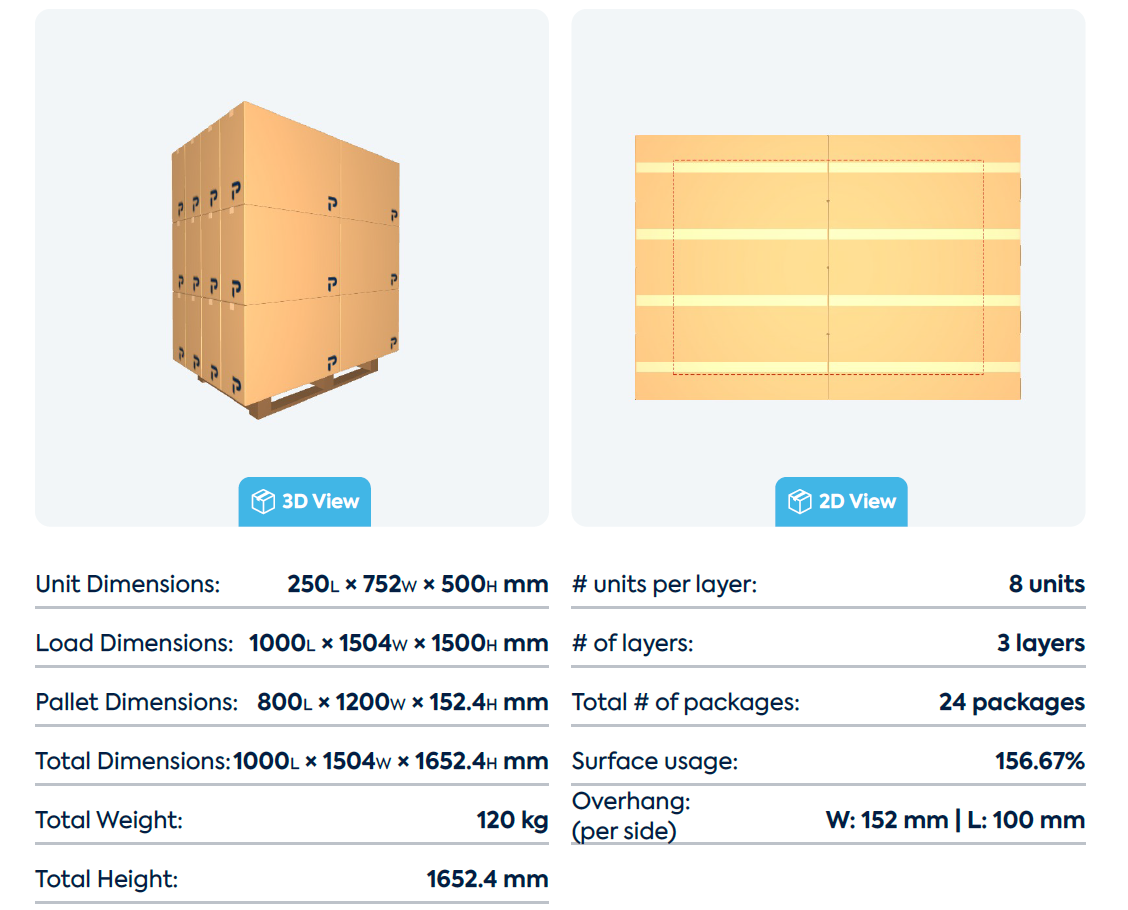The height and width of the screenshot is (910, 1128).
Task: Click the Pallet Dimensions value
Action: point(403,702)
